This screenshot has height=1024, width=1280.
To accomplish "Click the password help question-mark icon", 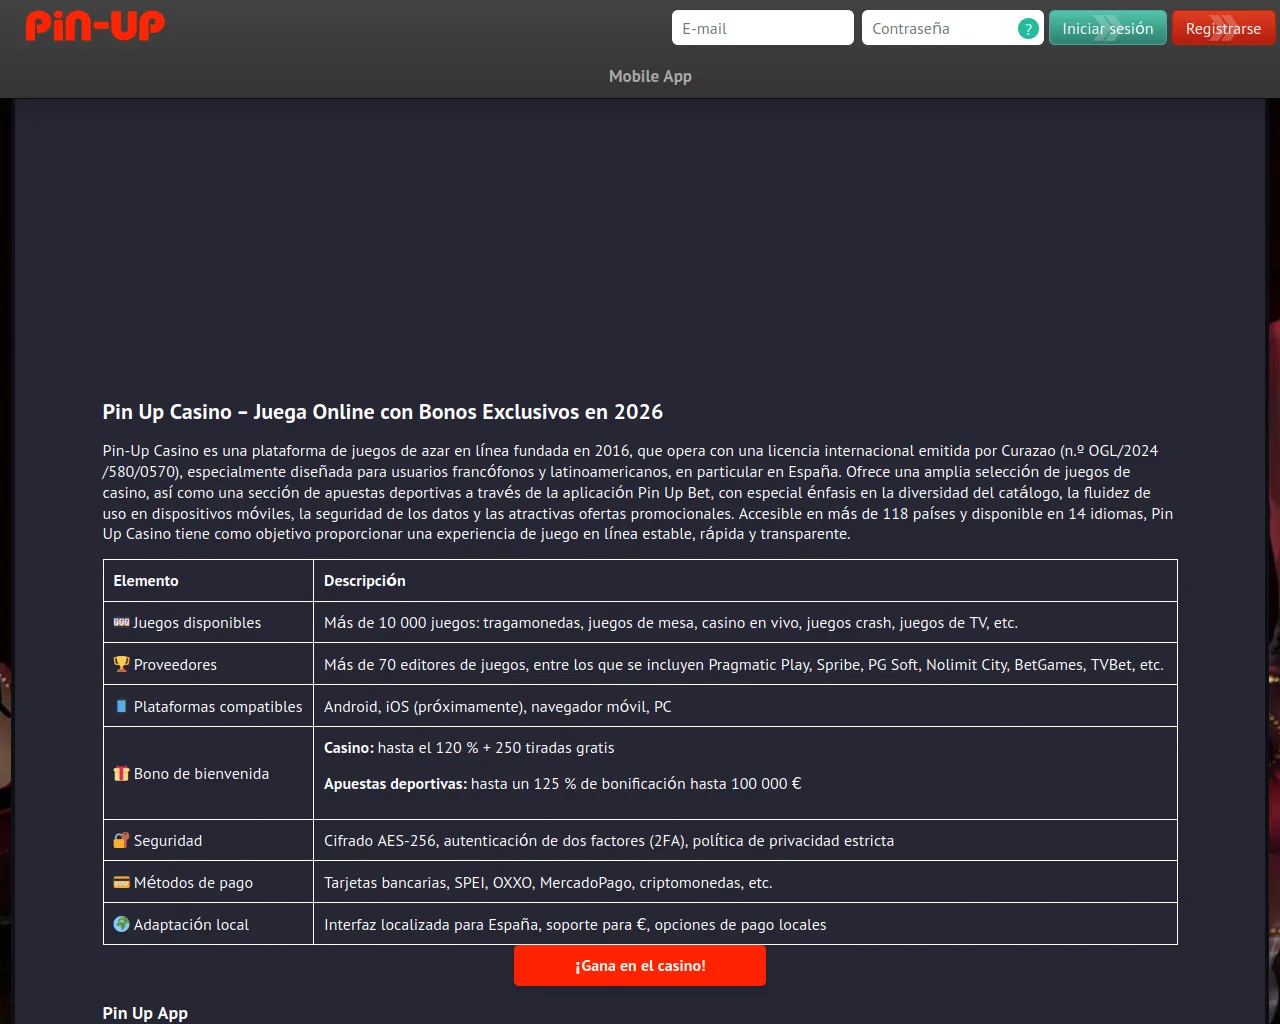I will click(1027, 29).
